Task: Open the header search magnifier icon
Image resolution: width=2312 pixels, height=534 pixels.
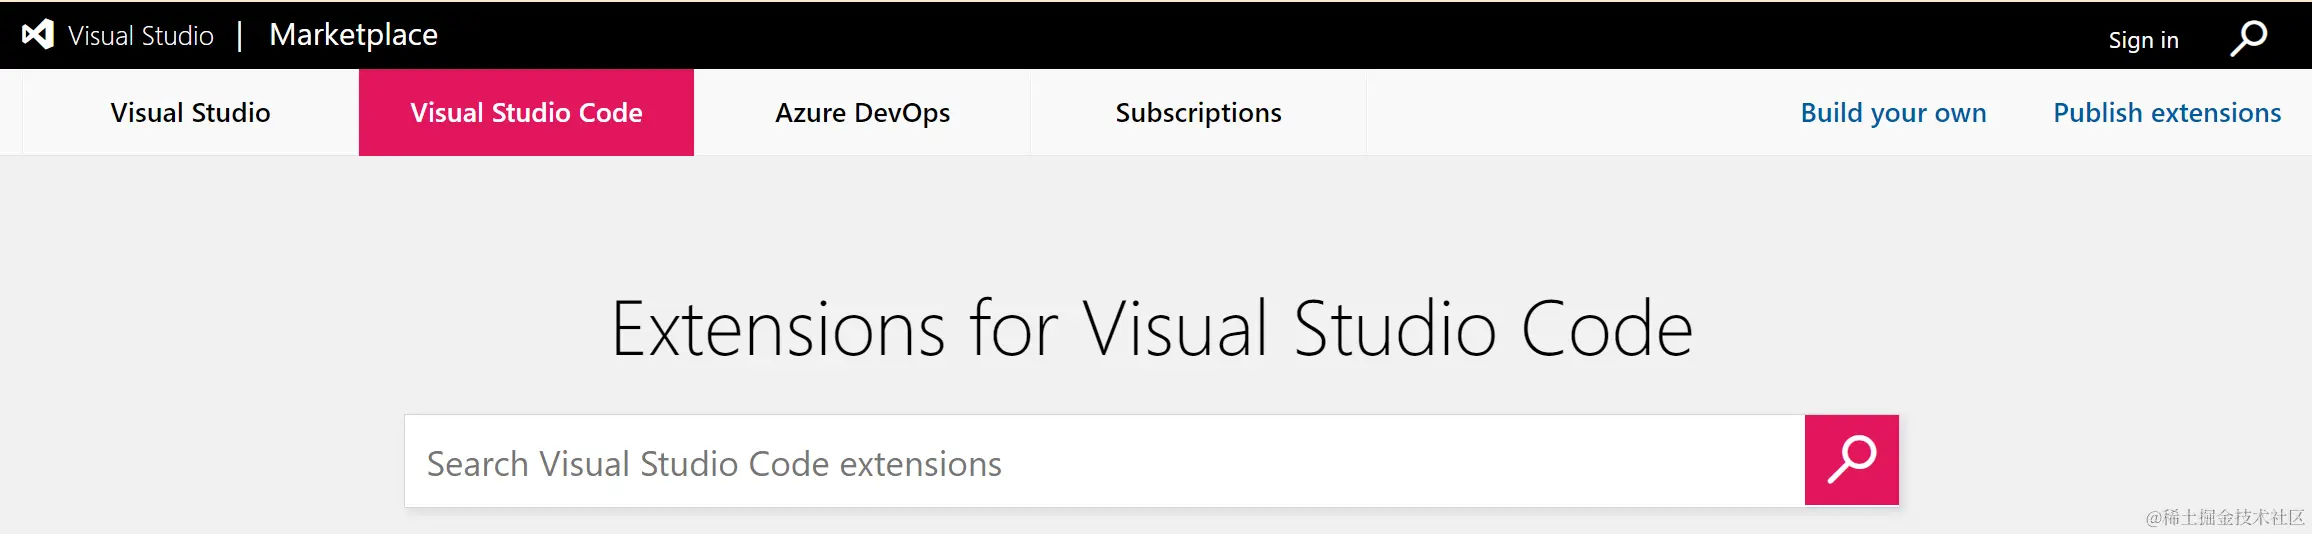Action: pos(2248,39)
